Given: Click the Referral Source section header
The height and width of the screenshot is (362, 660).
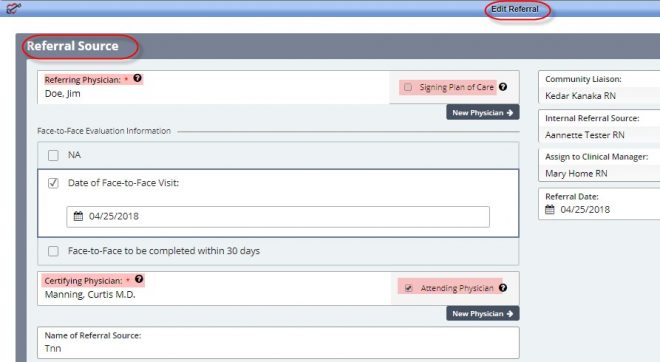Looking at the screenshot, I should click(x=73, y=46).
